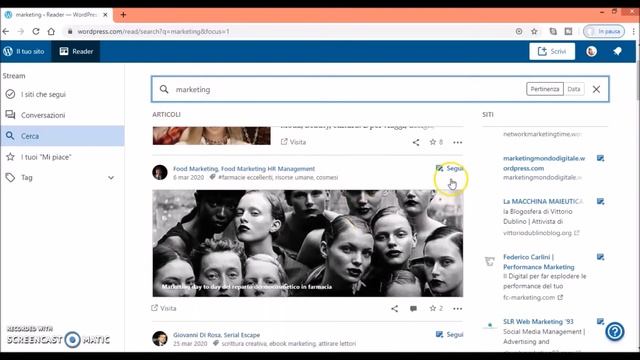Image resolution: width=640 pixels, height=360 pixels.
Task: Open the black-and-white faces article image
Action: tap(308, 243)
